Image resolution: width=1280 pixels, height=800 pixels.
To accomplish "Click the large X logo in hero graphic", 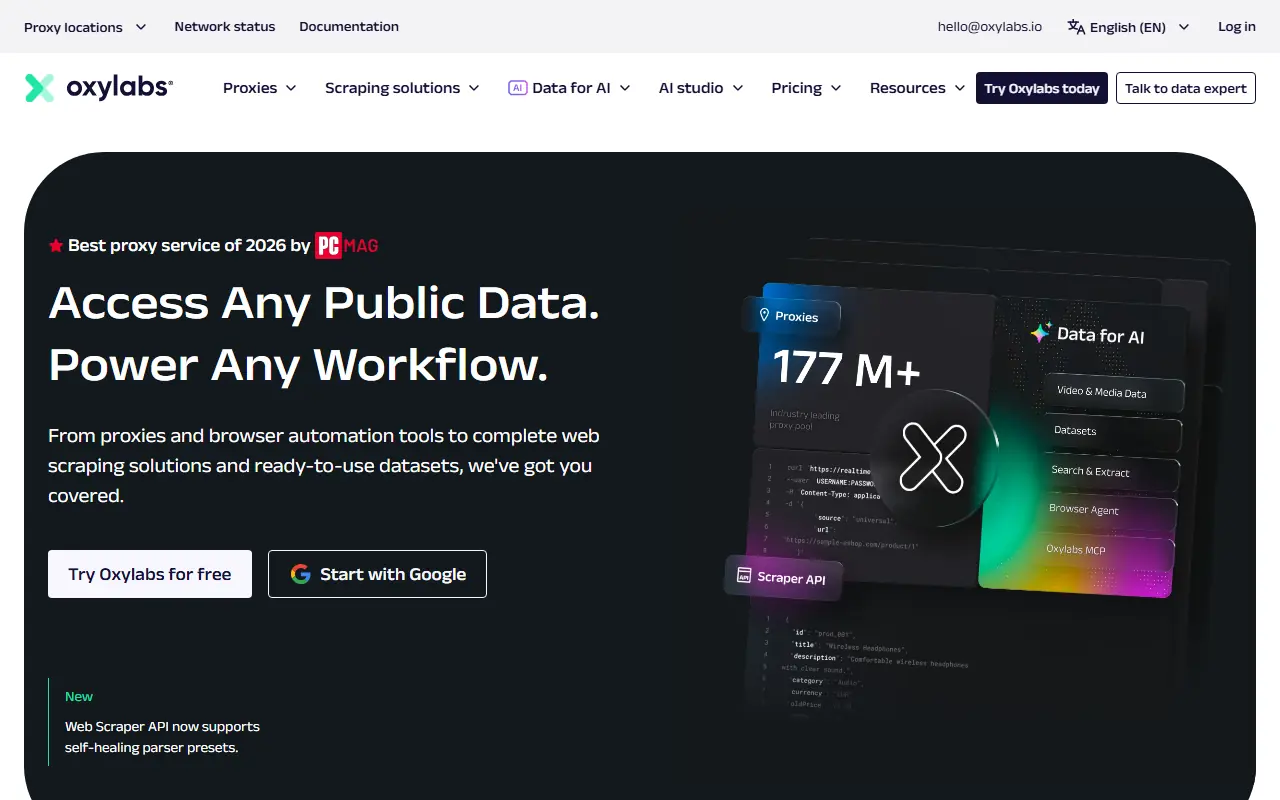I will [934, 457].
